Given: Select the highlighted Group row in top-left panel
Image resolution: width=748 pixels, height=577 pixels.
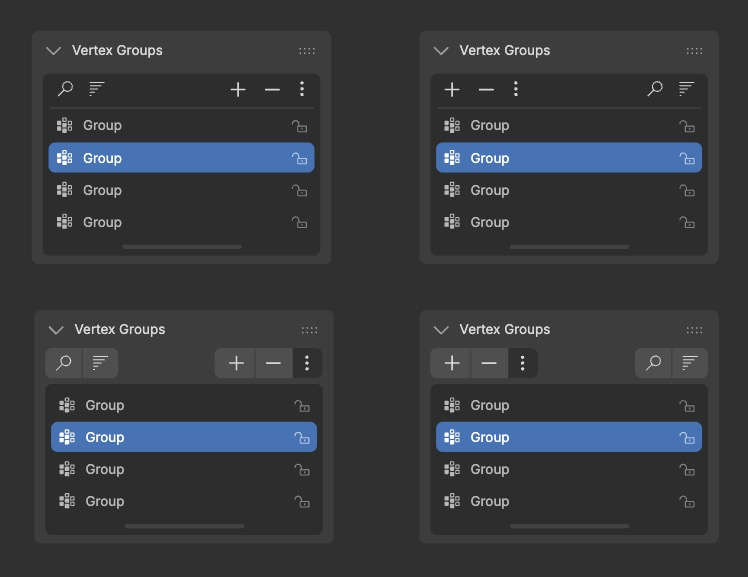Looking at the screenshot, I should [x=181, y=157].
